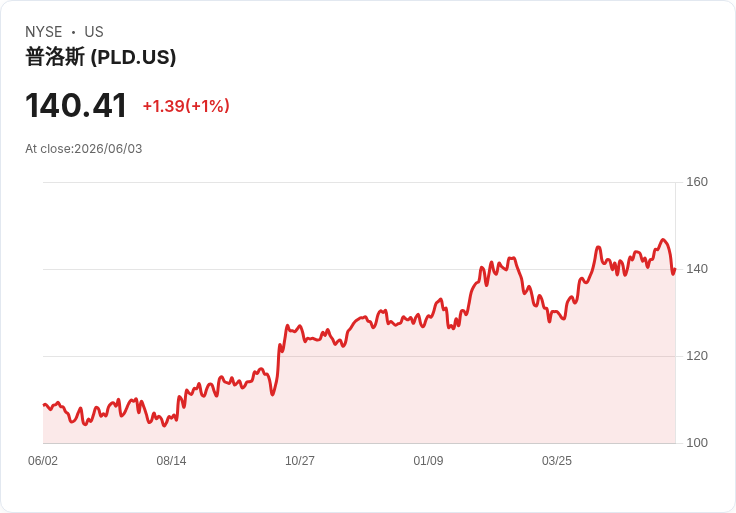The image size is (736, 513).
Task: Click the chart's highest peak near 147
Action: 663,240
